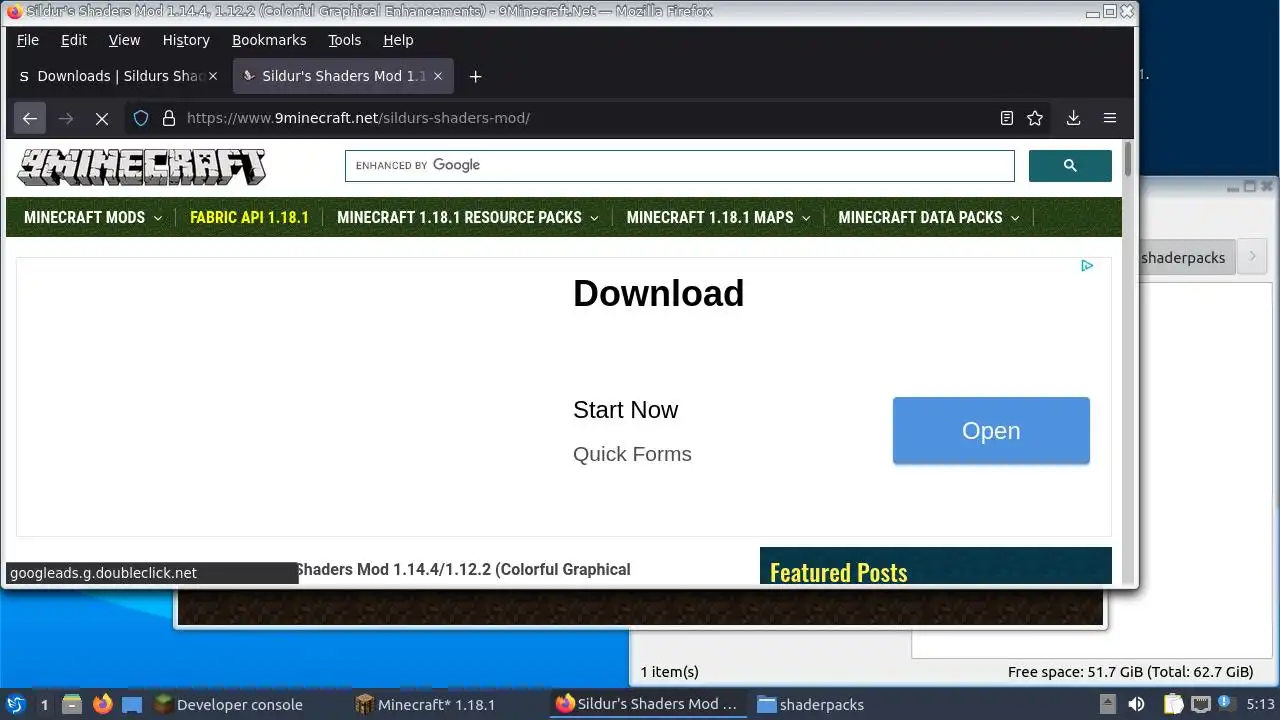The width and height of the screenshot is (1280, 720).
Task: Go back to the previous page
Action: pos(30,118)
